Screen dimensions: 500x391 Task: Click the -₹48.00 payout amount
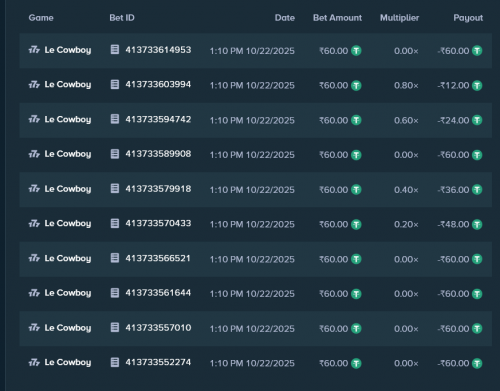(453, 224)
